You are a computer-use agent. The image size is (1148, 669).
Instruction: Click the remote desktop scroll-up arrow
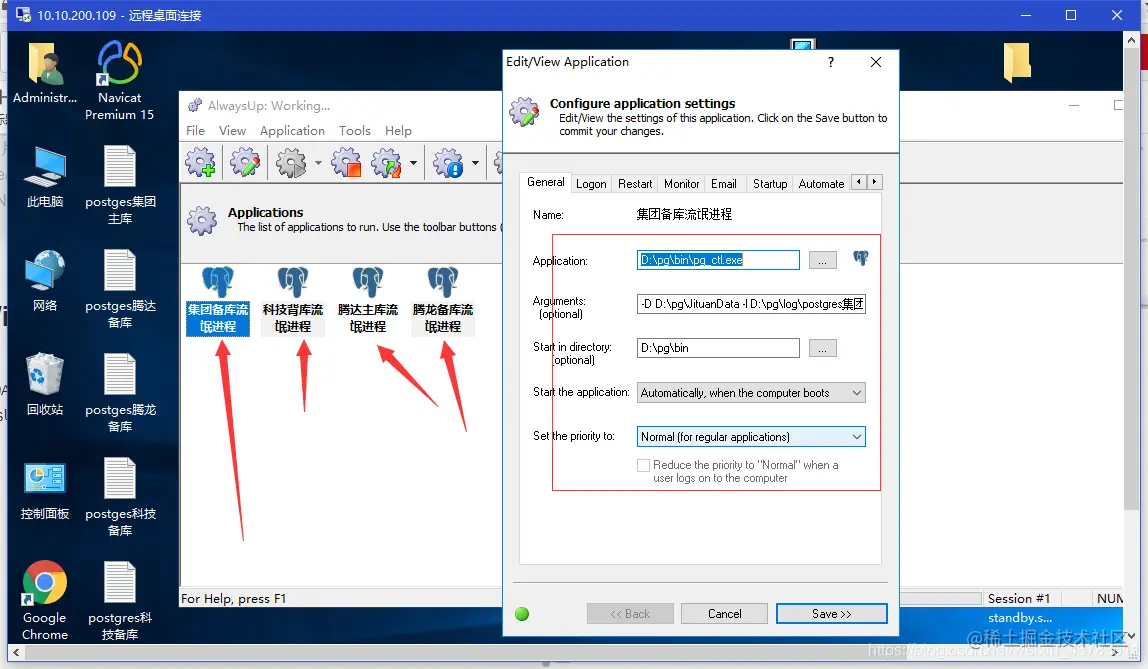1131,40
